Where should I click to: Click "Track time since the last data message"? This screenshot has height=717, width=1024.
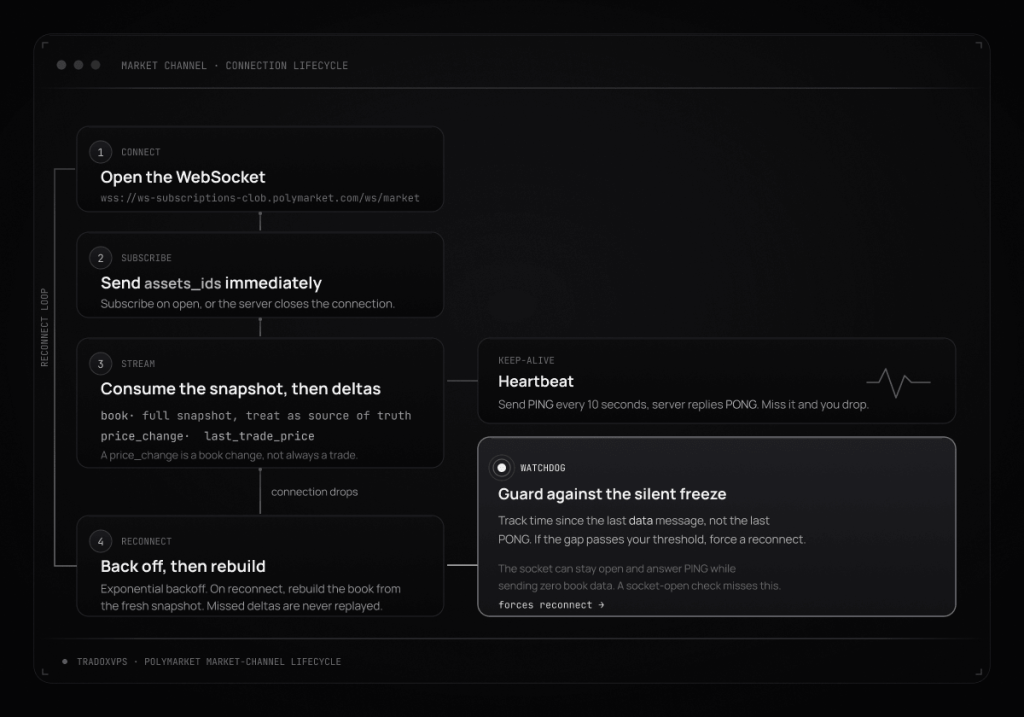pos(652,530)
